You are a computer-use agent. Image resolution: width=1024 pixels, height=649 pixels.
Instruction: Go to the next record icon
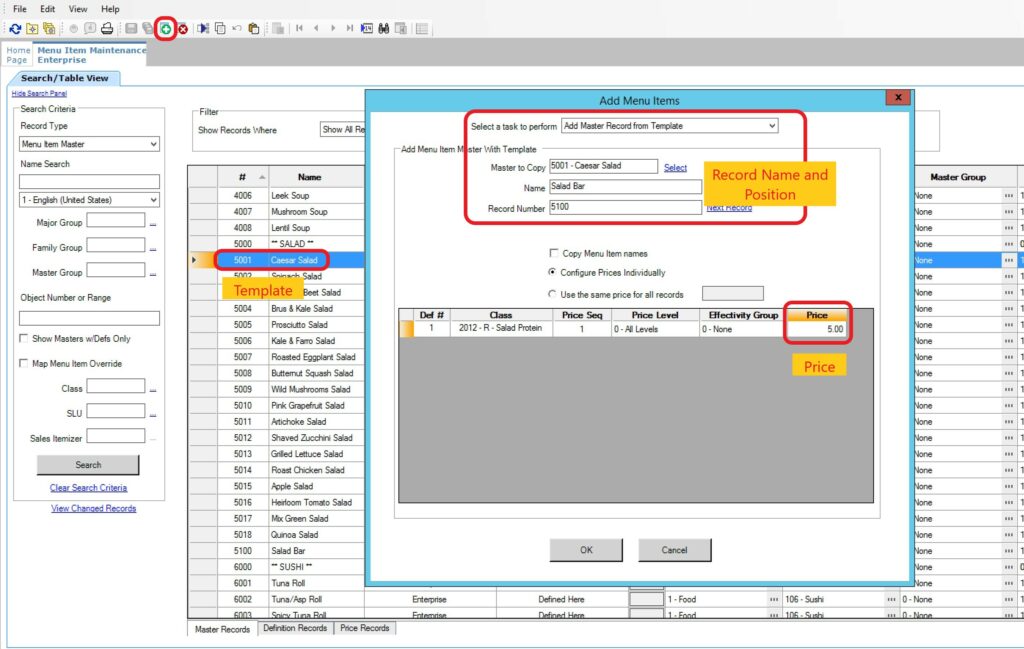(x=333, y=29)
